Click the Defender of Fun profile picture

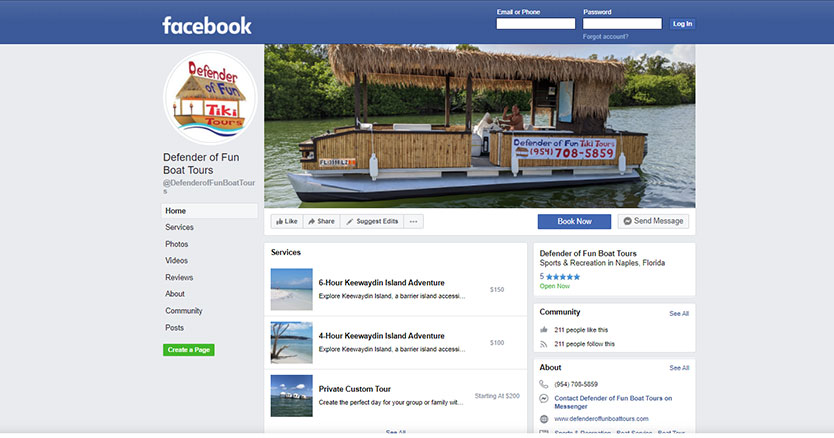(210, 98)
